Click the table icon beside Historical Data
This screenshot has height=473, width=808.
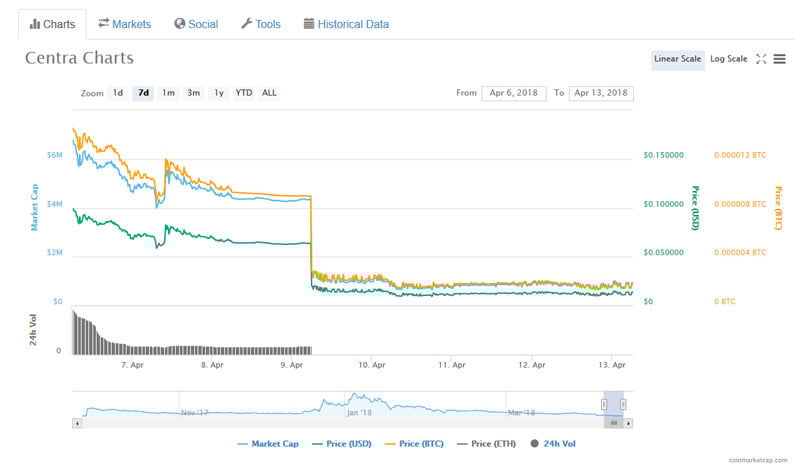[x=309, y=24]
